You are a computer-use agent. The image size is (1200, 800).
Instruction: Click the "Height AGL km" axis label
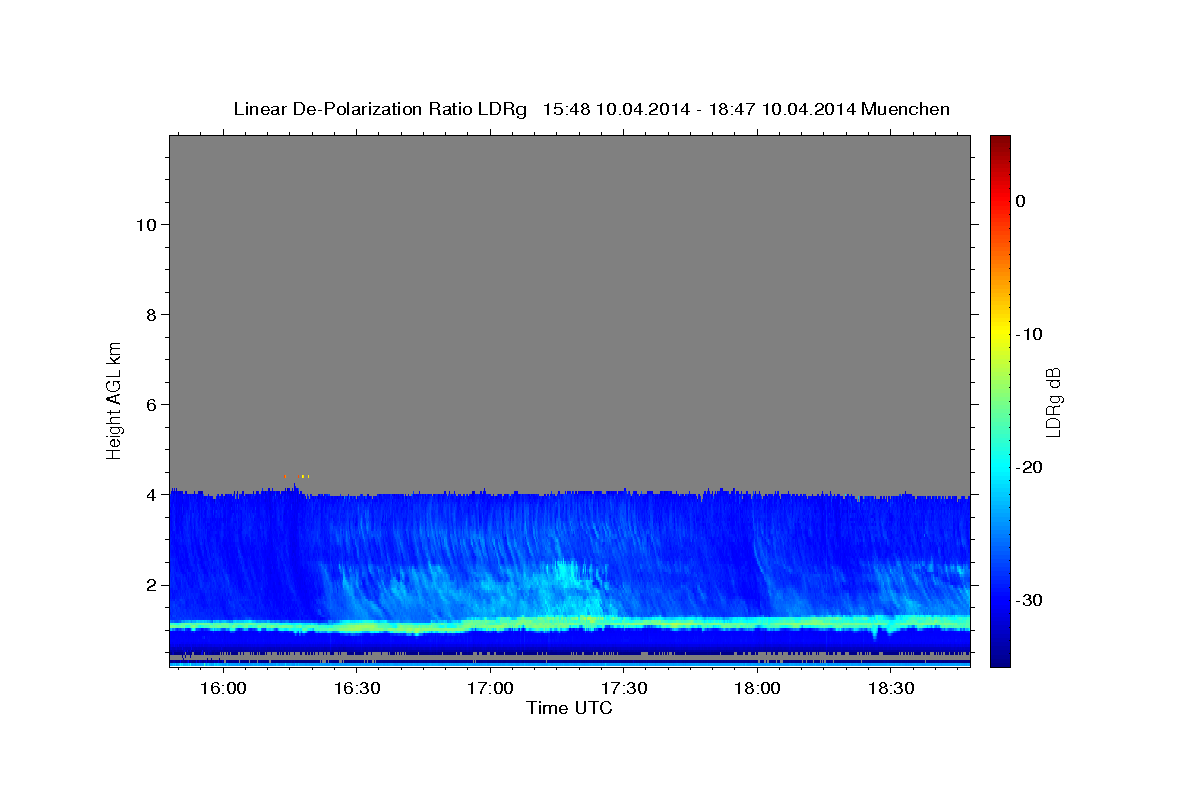[x=114, y=400]
